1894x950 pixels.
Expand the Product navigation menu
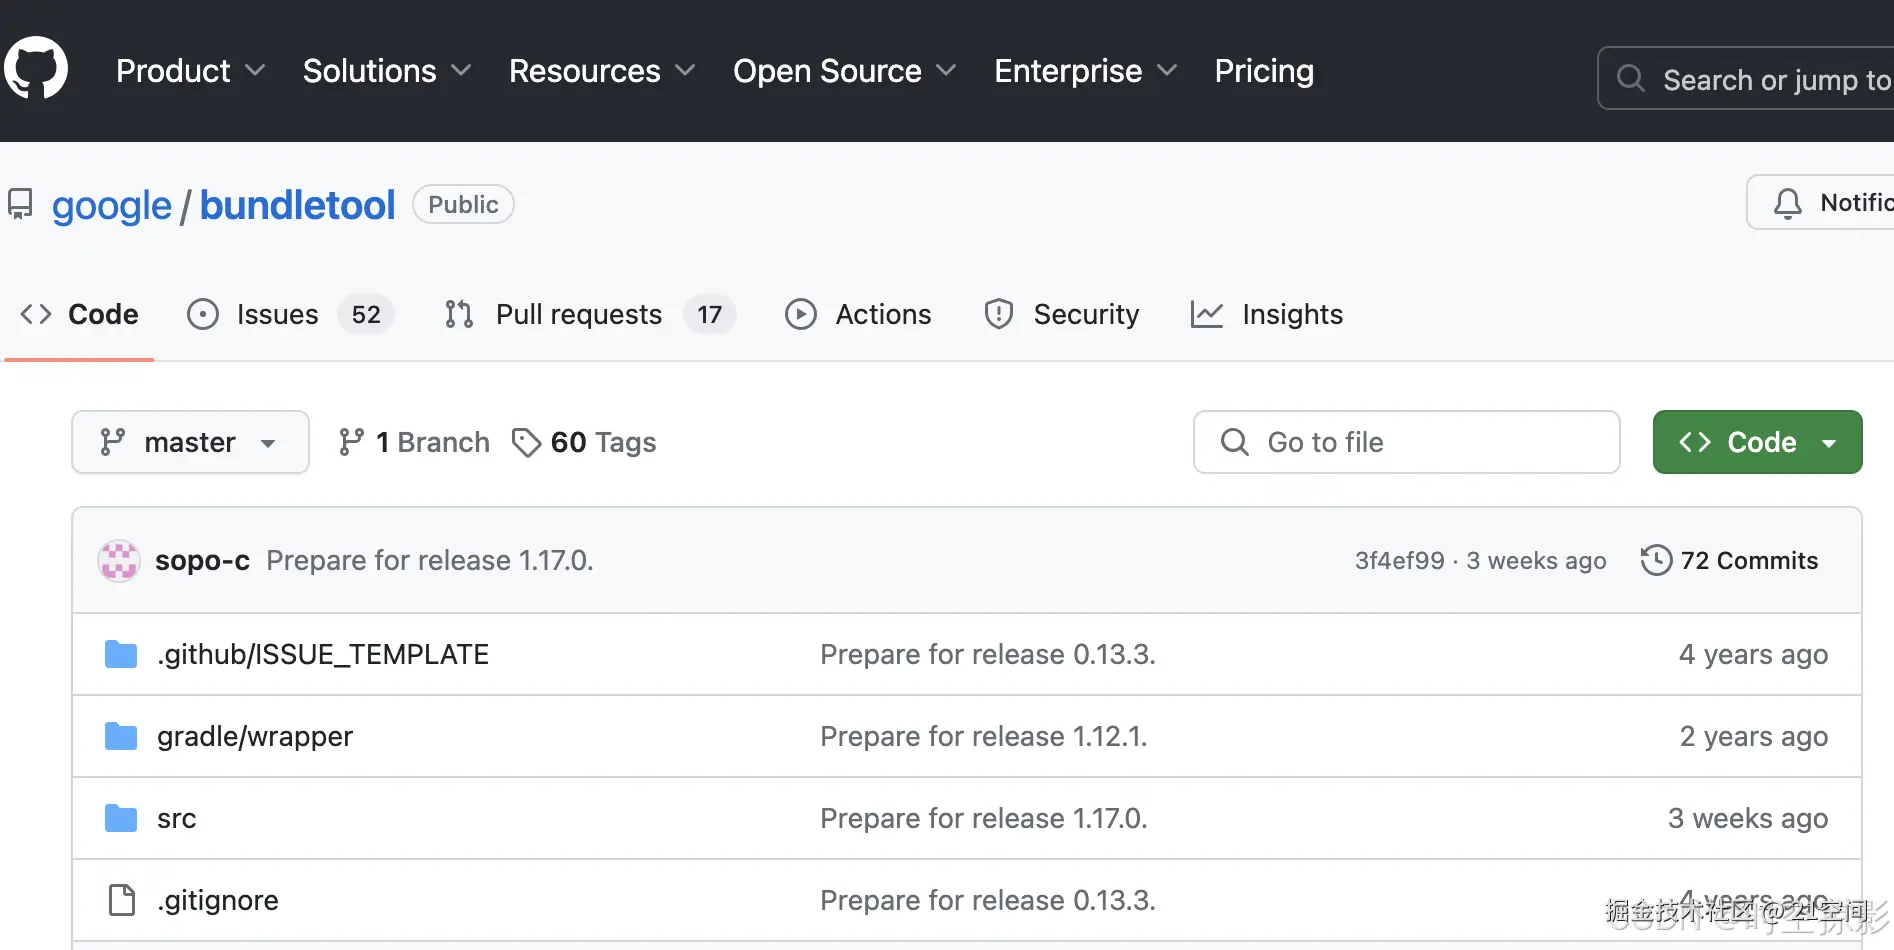[x=190, y=71]
